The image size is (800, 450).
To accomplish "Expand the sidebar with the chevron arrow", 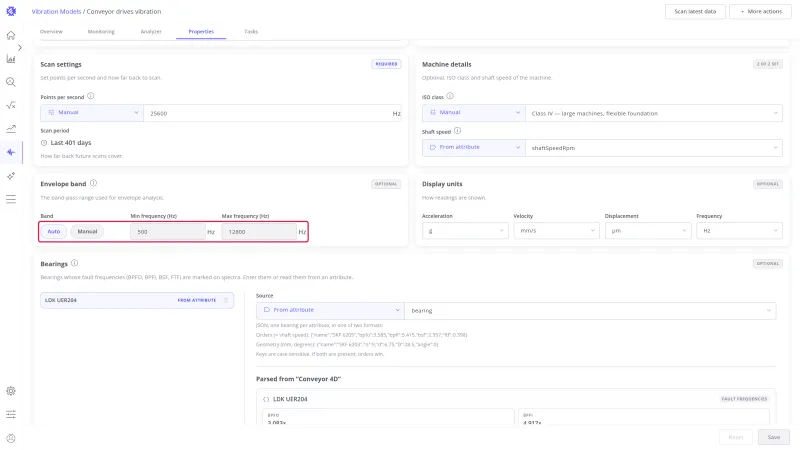I will click(19, 47).
